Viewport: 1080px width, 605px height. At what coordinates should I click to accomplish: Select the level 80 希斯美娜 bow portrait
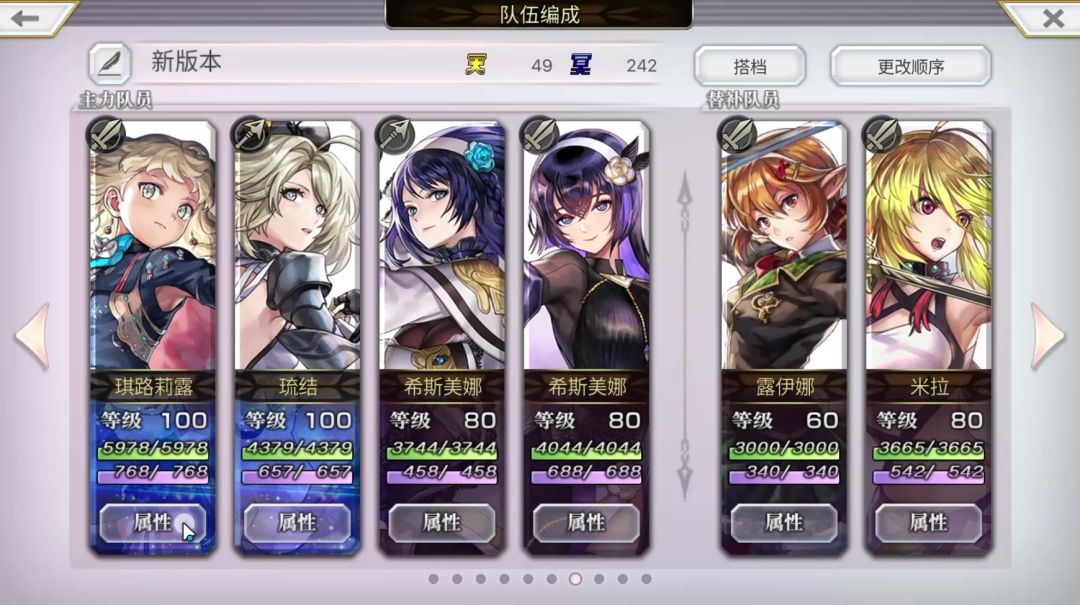442,246
